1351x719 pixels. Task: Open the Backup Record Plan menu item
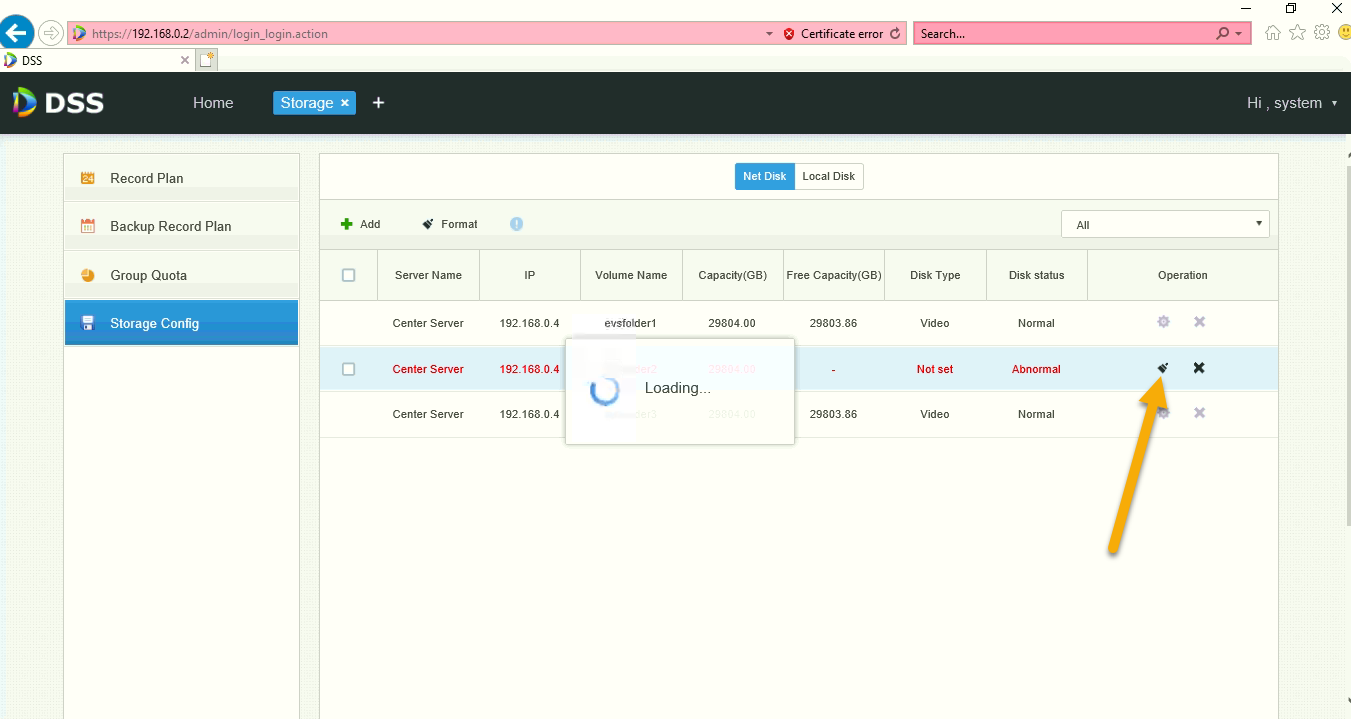(x=182, y=226)
